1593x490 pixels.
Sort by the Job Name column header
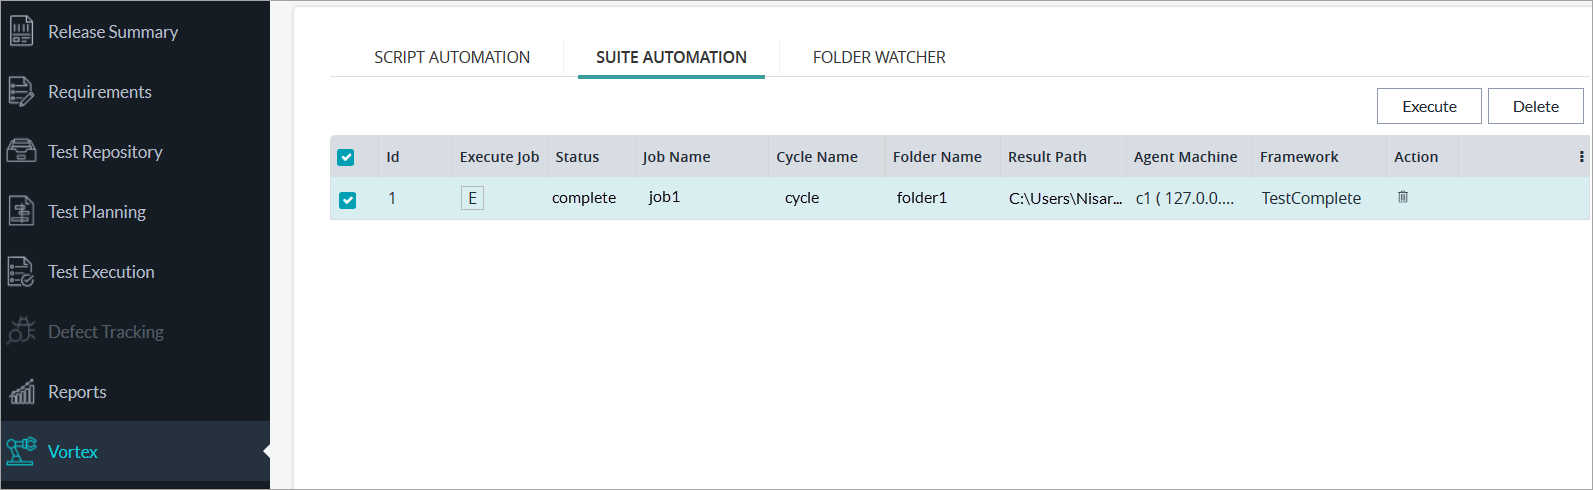click(x=677, y=157)
